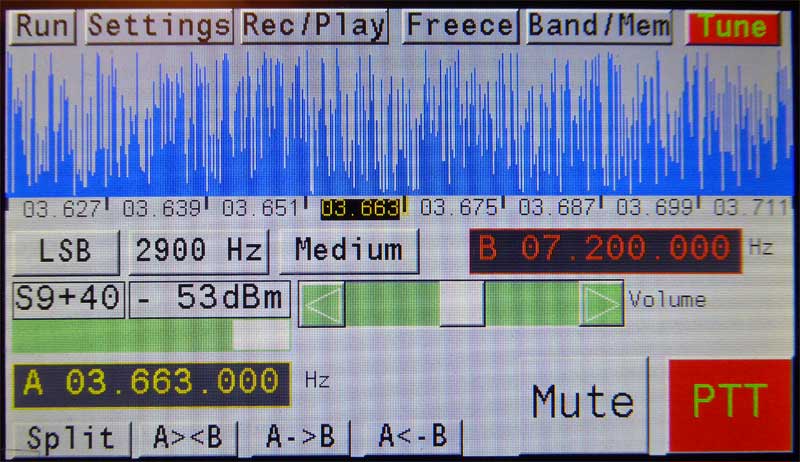Select the VFO B 07.200.000 frequency display

click(x=605, y=250)
